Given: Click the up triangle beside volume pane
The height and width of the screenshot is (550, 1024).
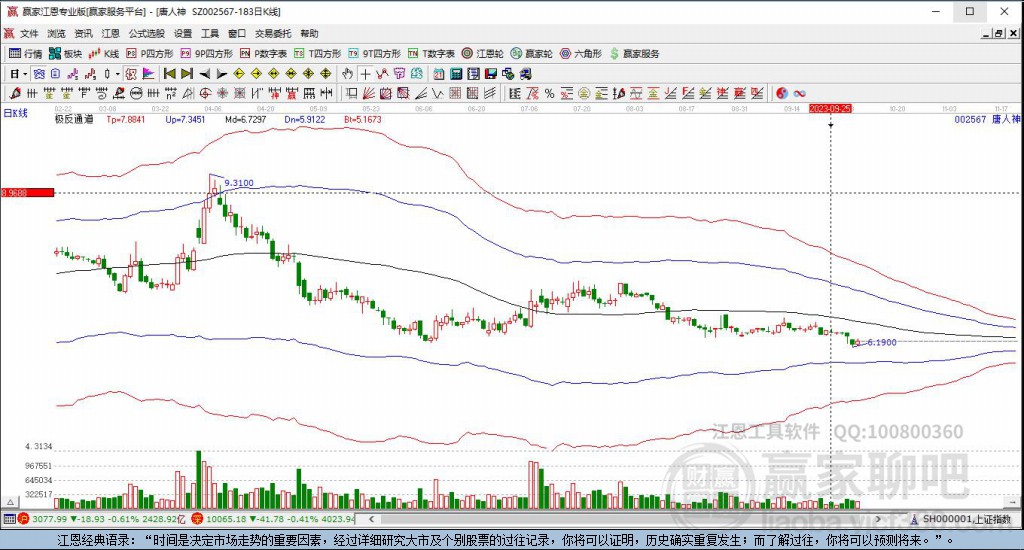Looking at the screenshot, I should [x=10, y=502].
